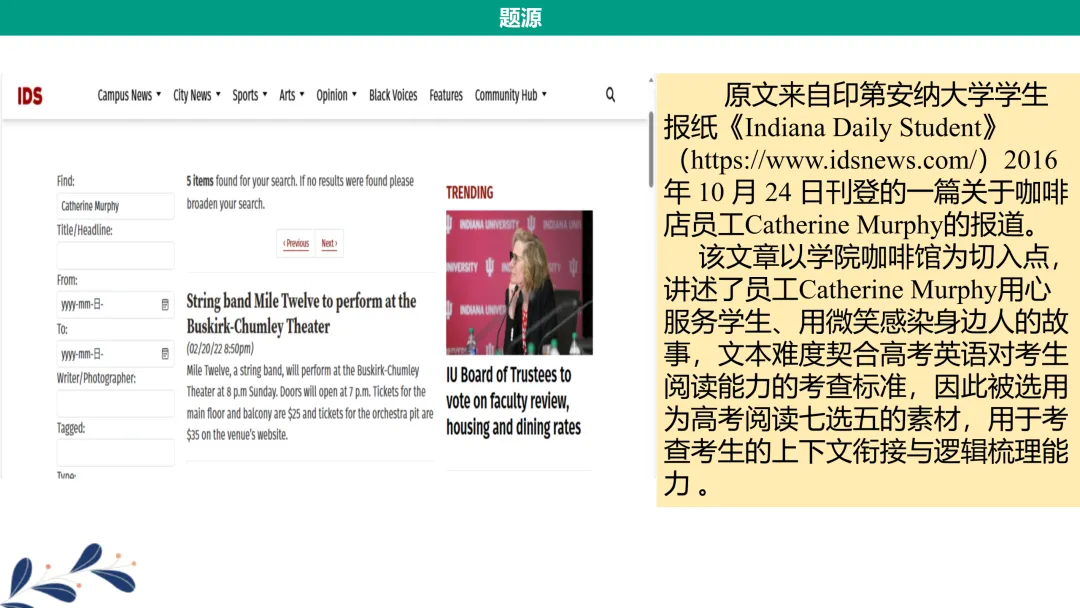Click the trending story photo thumbnail
This screenshot has width=1080, height=608.
click(x=519, y=282)
